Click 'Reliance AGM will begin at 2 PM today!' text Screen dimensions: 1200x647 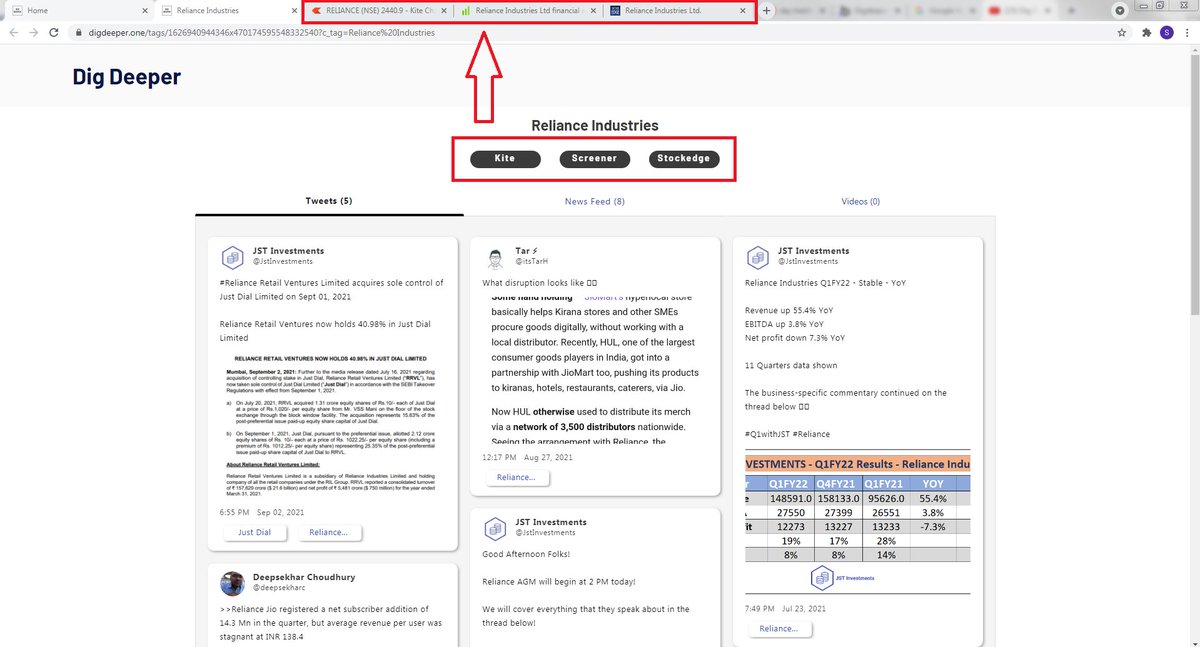pos(560,581)
